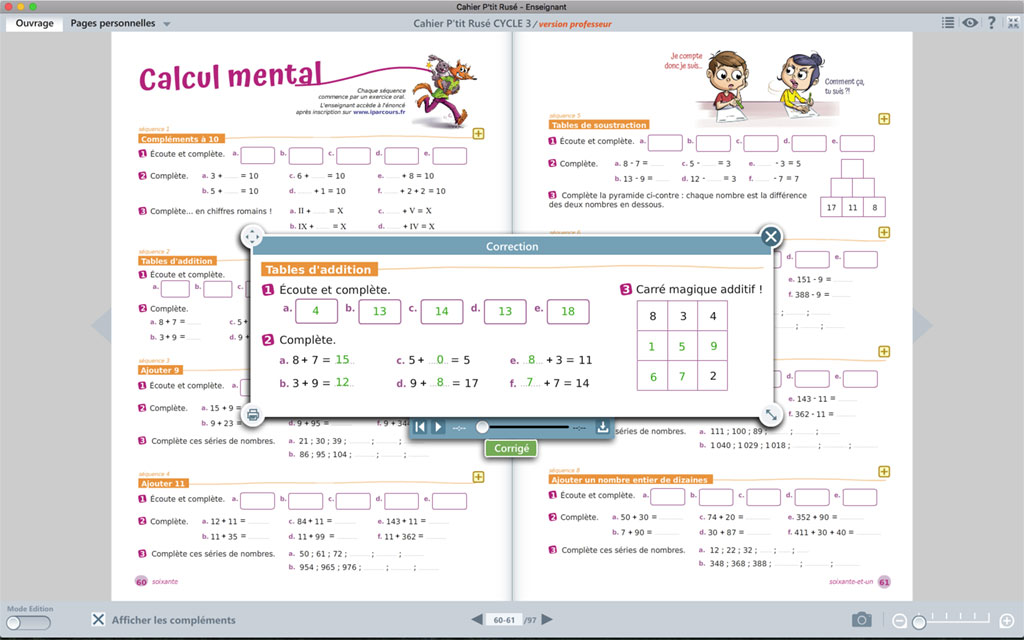1024x640 pixels.
Task: Open the Pages personnelles tab
Action: click(113, 24)
